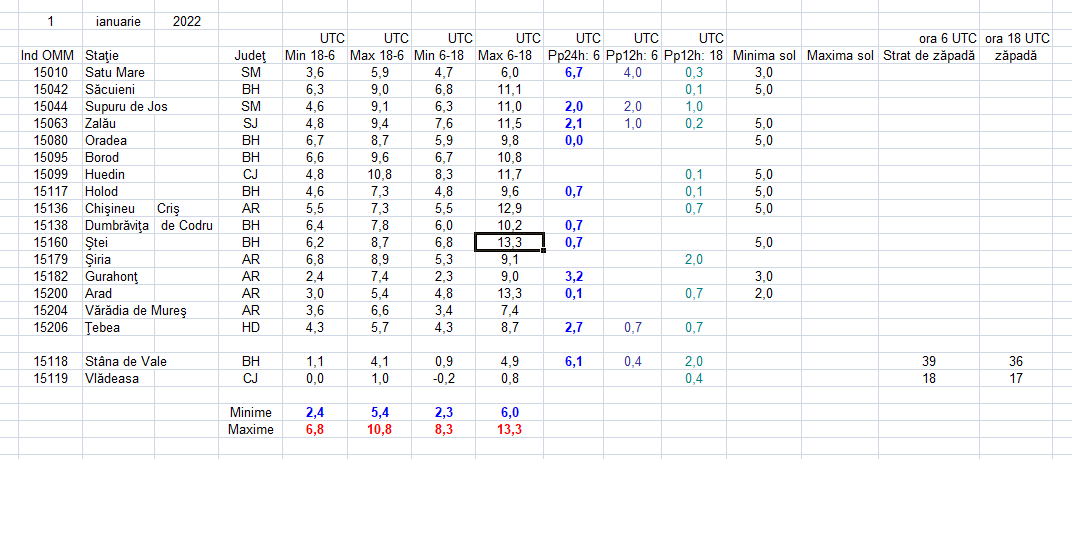1072x540 pixels.
Task: Select Gurahonţ's Pp24h value 3,2
Action: tap(574, 277)
